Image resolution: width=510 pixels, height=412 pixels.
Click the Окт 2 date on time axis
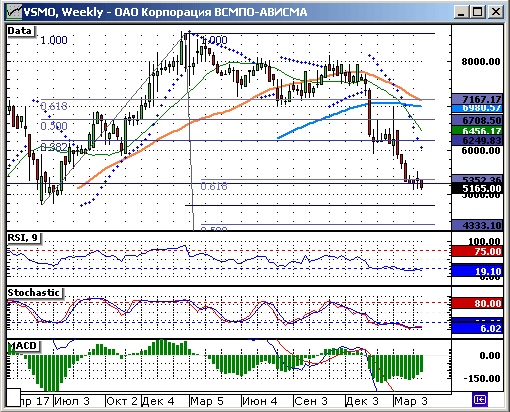coord(122,401)
